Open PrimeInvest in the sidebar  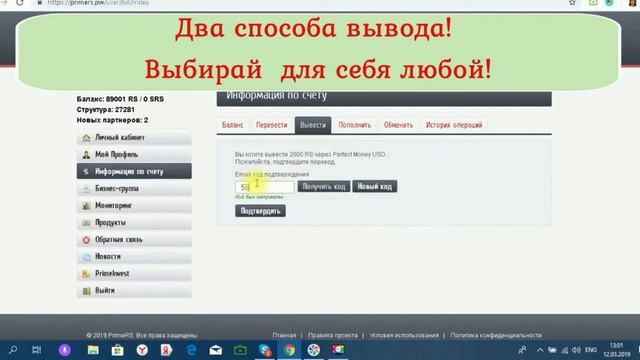pyautogui.click(x=134, y=274)
